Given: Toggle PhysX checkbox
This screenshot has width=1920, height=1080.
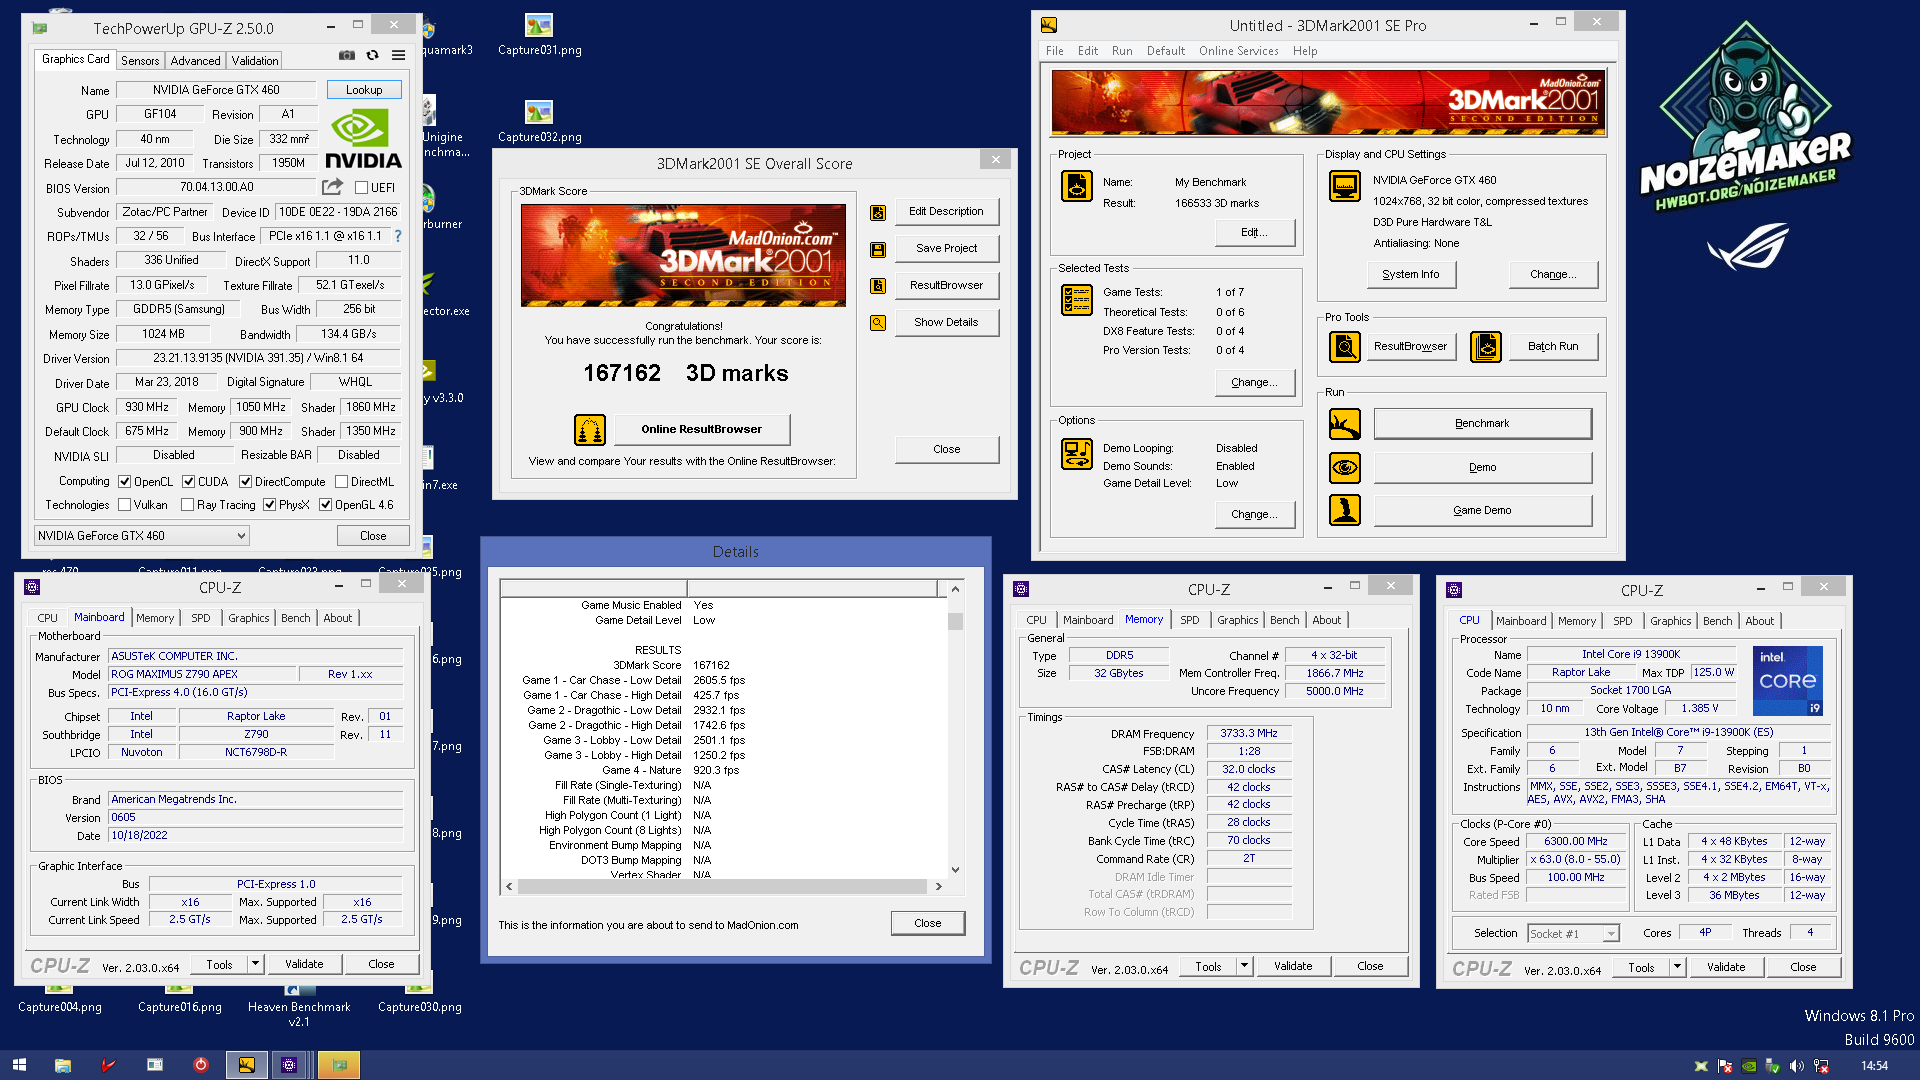Looking at the screenshot, I should (x=269, y=505).
